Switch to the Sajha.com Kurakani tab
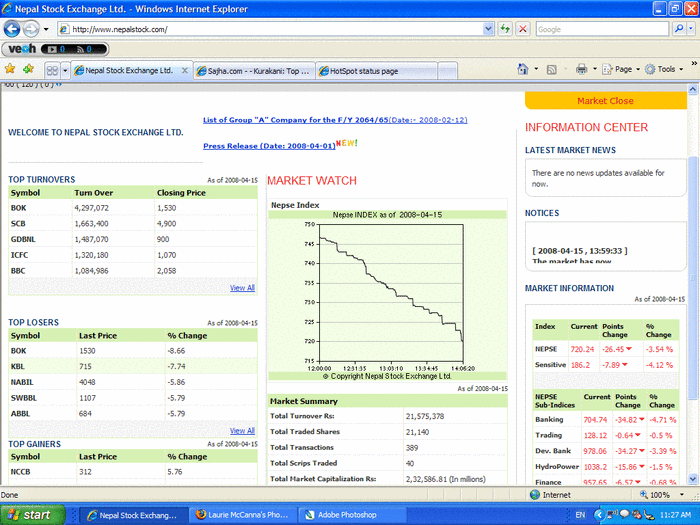The image size is (700, 525). pyautogui.click(x=253, y=71)
